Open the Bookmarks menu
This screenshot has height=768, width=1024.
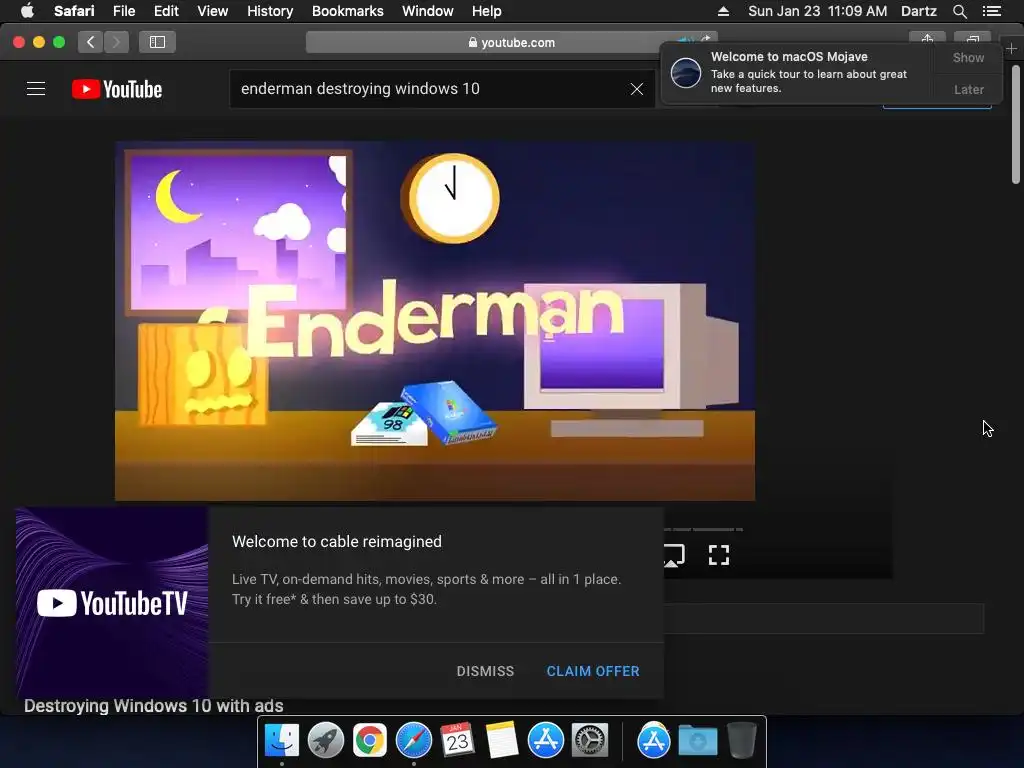(347, 11)
